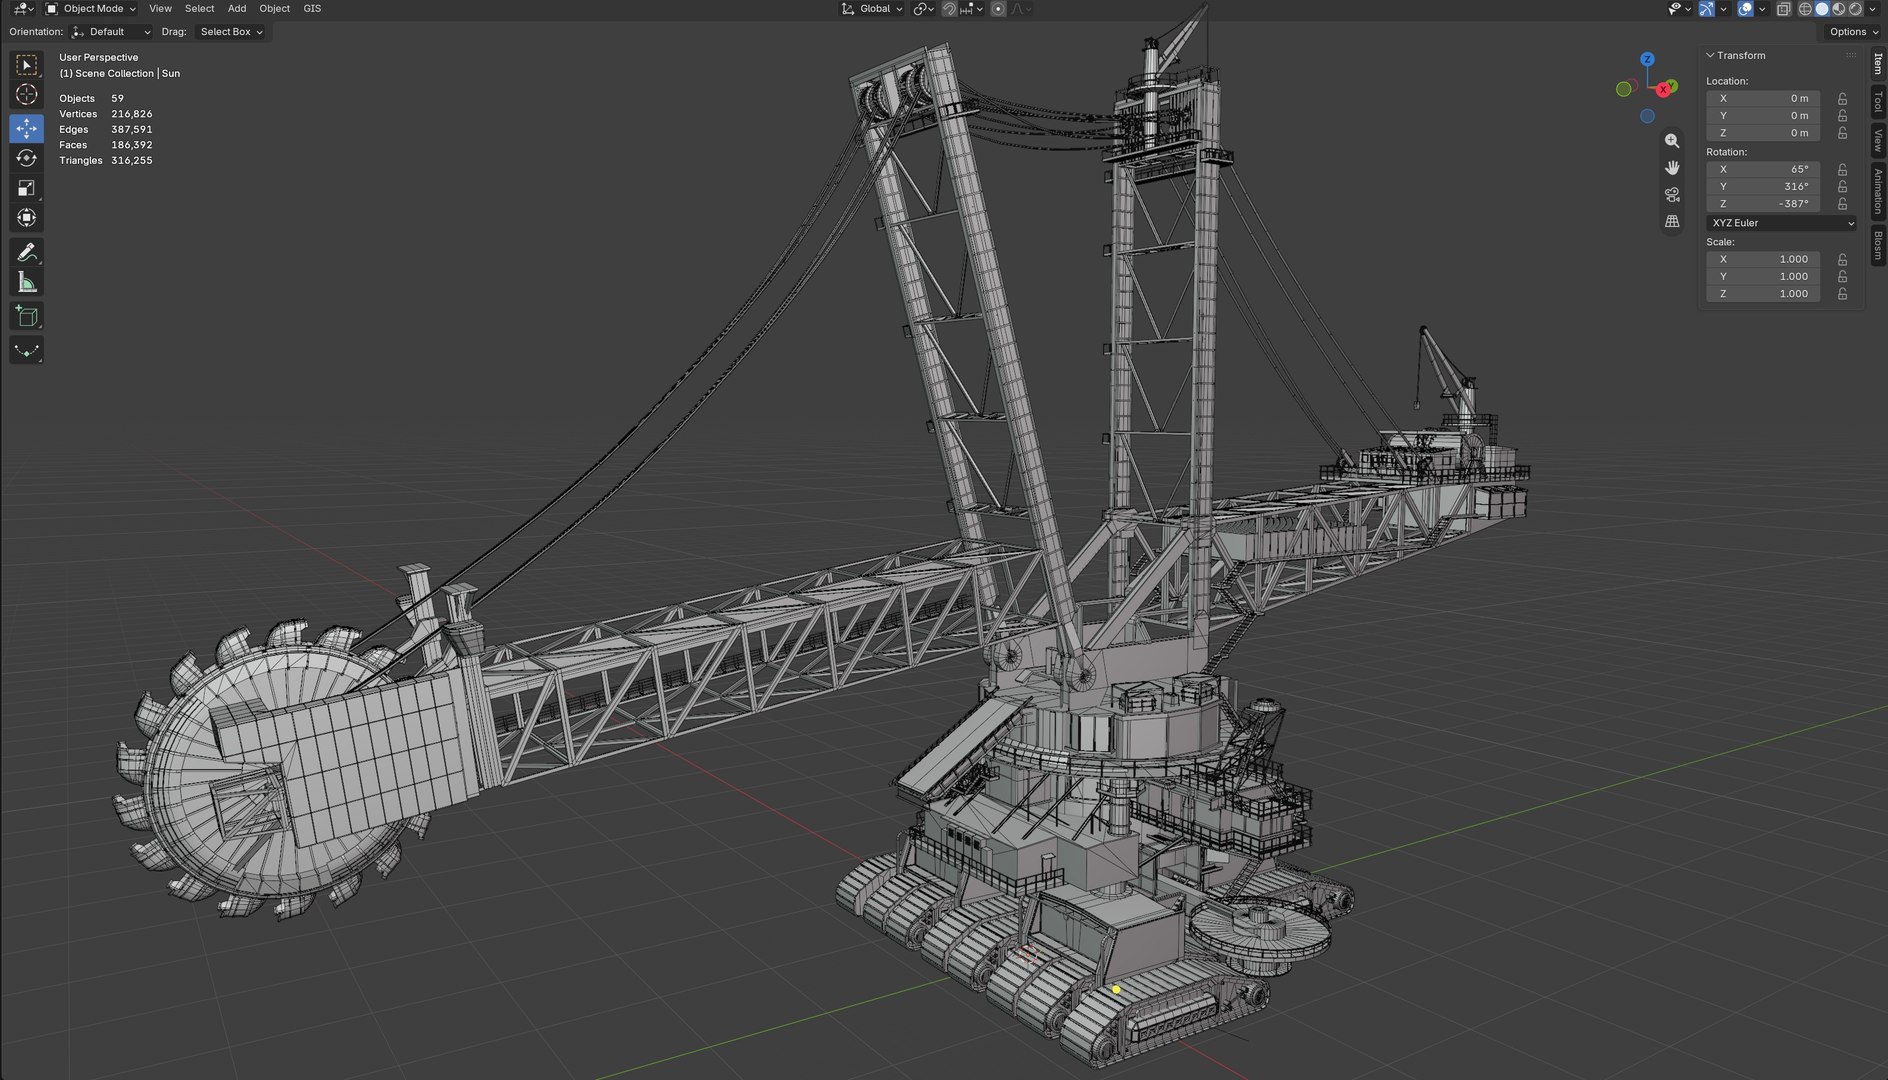Open the editor type selector icon

22,9
